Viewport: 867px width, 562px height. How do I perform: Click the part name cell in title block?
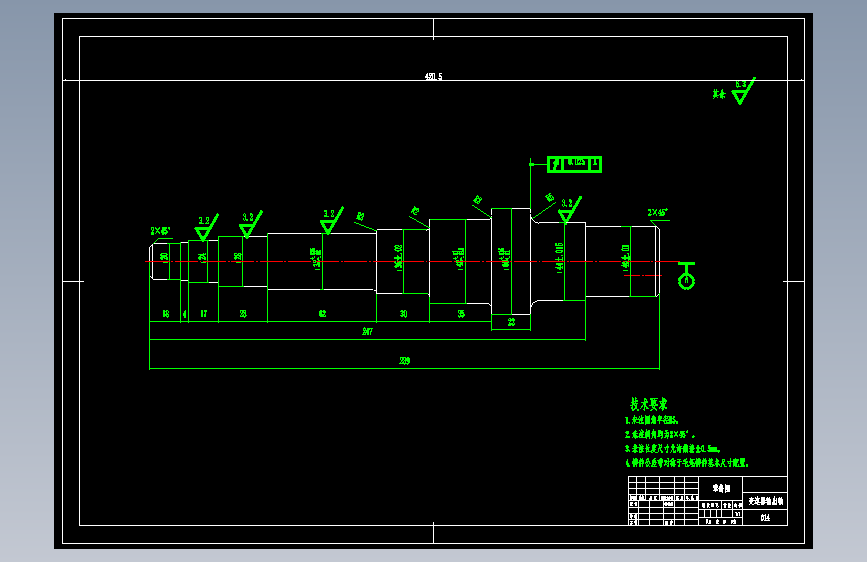765,501
